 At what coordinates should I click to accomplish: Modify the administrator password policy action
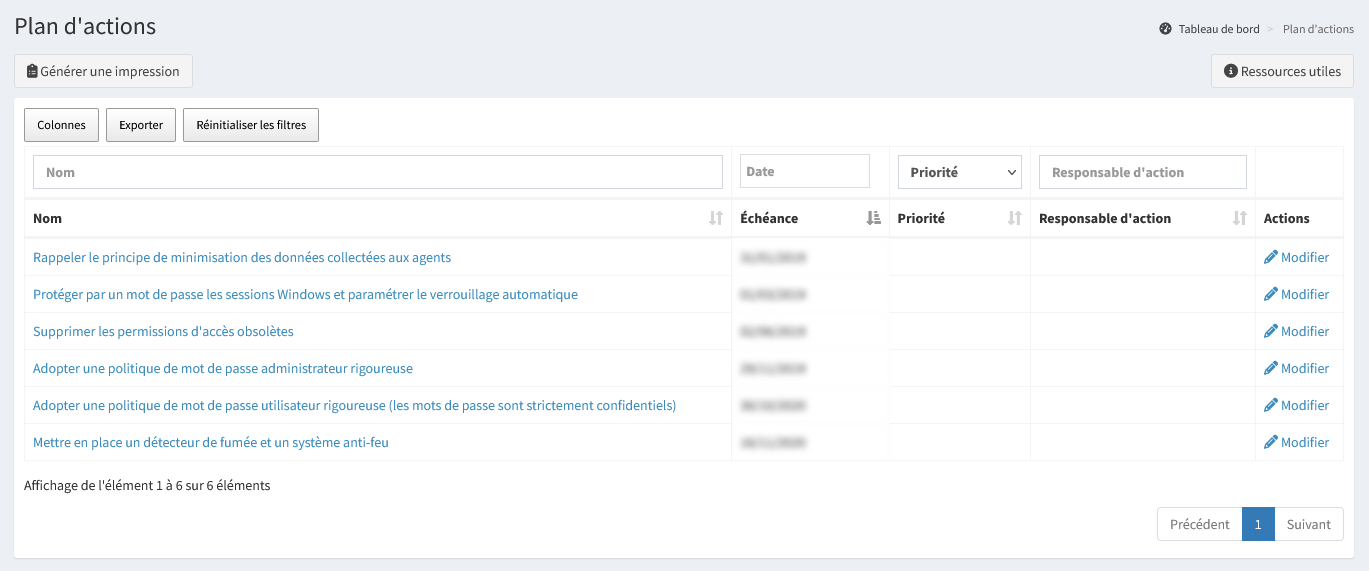pyautogui.click(x=1296, y=368)
